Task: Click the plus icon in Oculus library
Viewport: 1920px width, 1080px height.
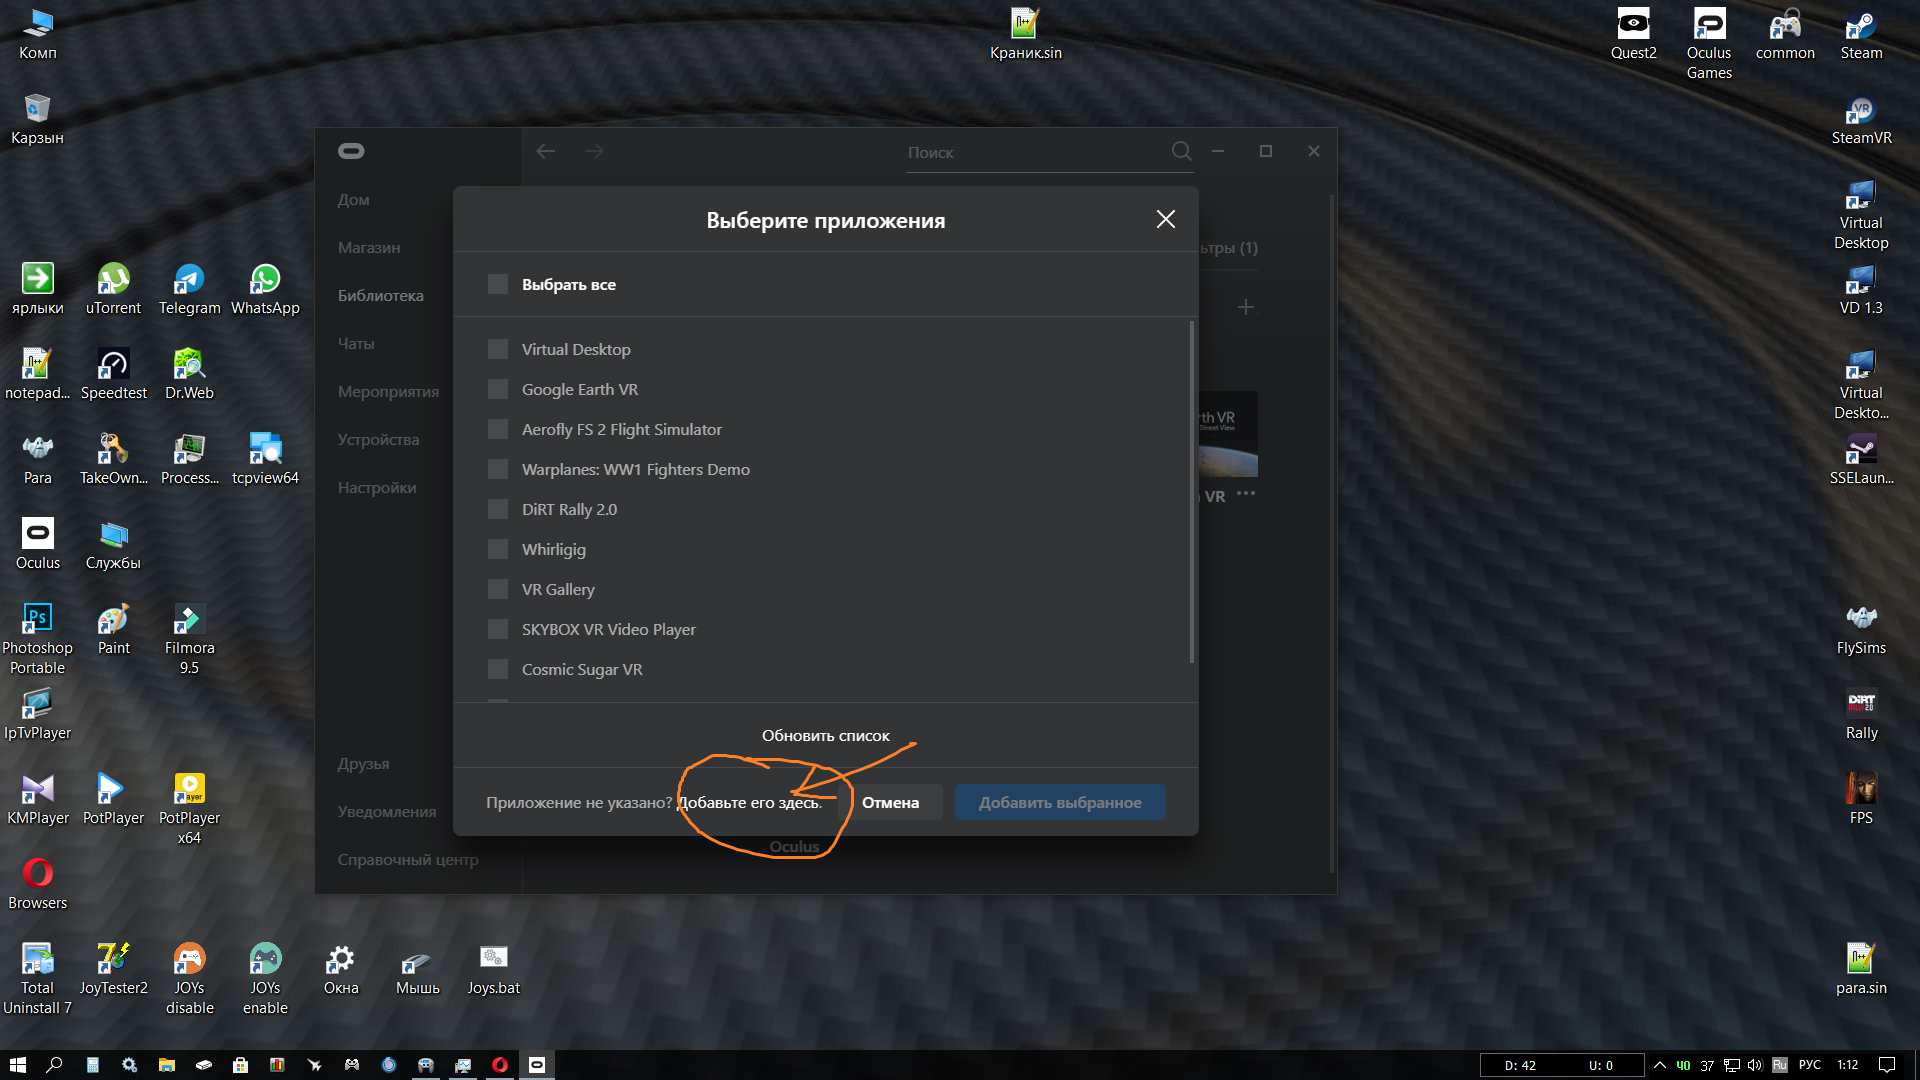Action: pyautogui.click(x=1246, y=307)
